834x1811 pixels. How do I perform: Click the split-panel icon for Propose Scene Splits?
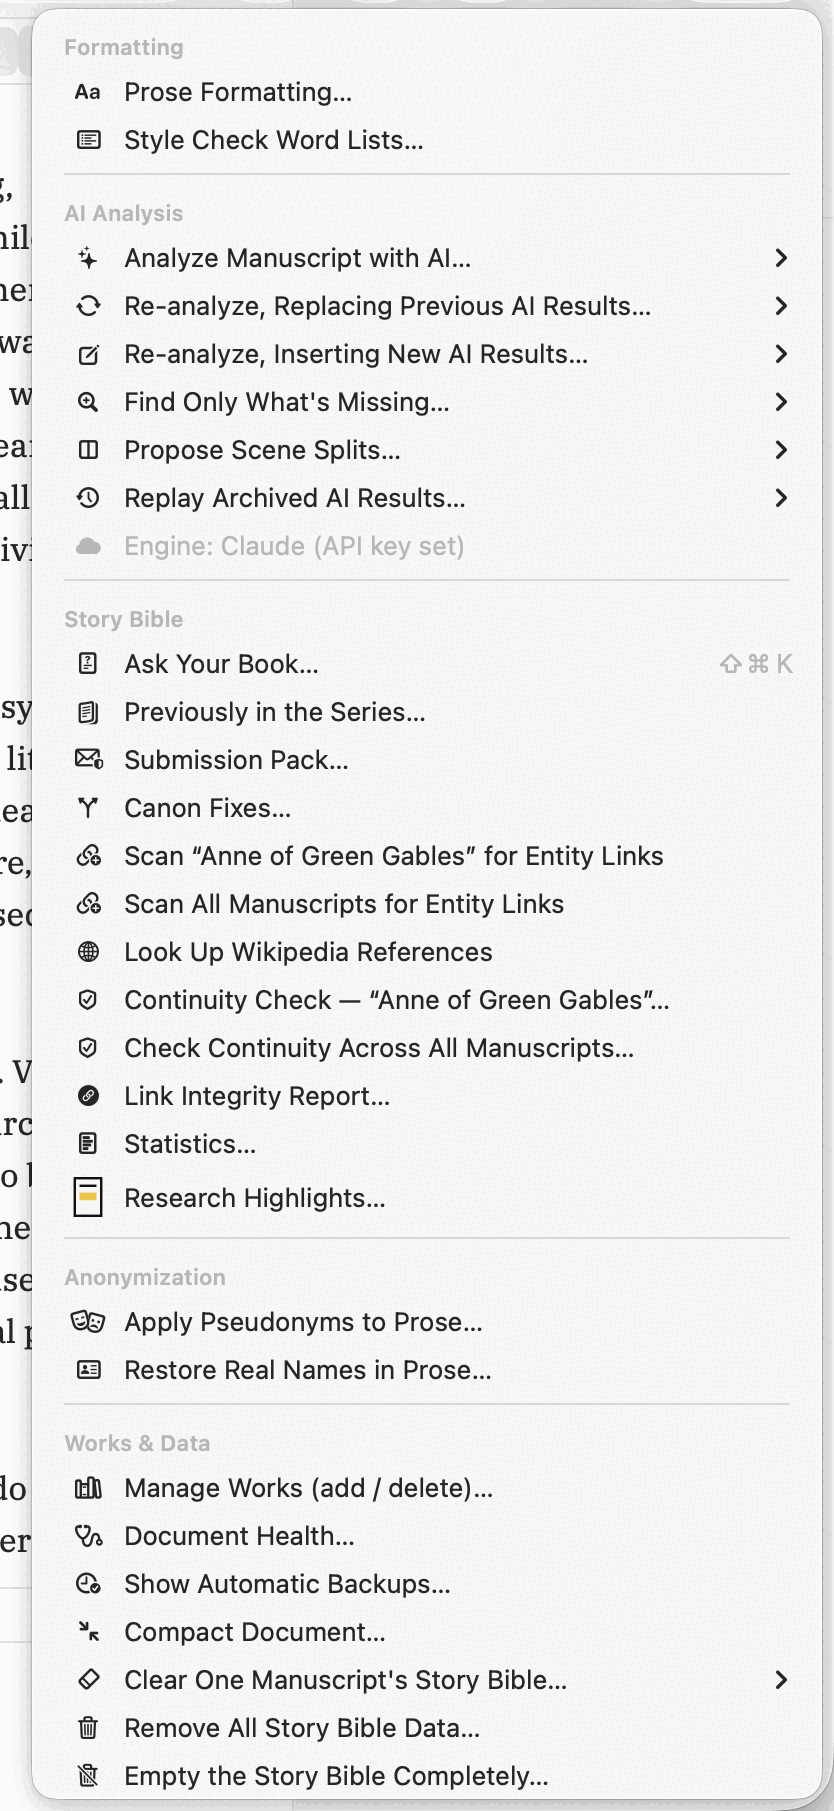click(x=88, y=450)
